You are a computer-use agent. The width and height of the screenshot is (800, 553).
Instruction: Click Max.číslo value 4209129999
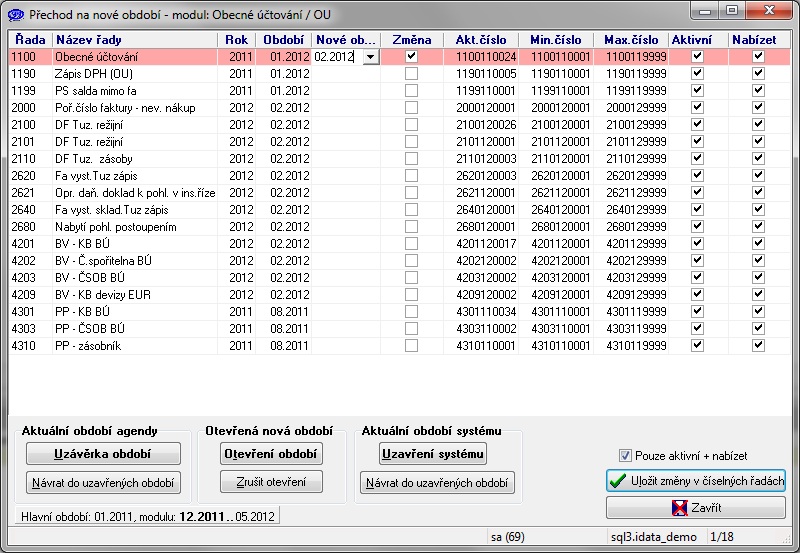coord(636,294)
